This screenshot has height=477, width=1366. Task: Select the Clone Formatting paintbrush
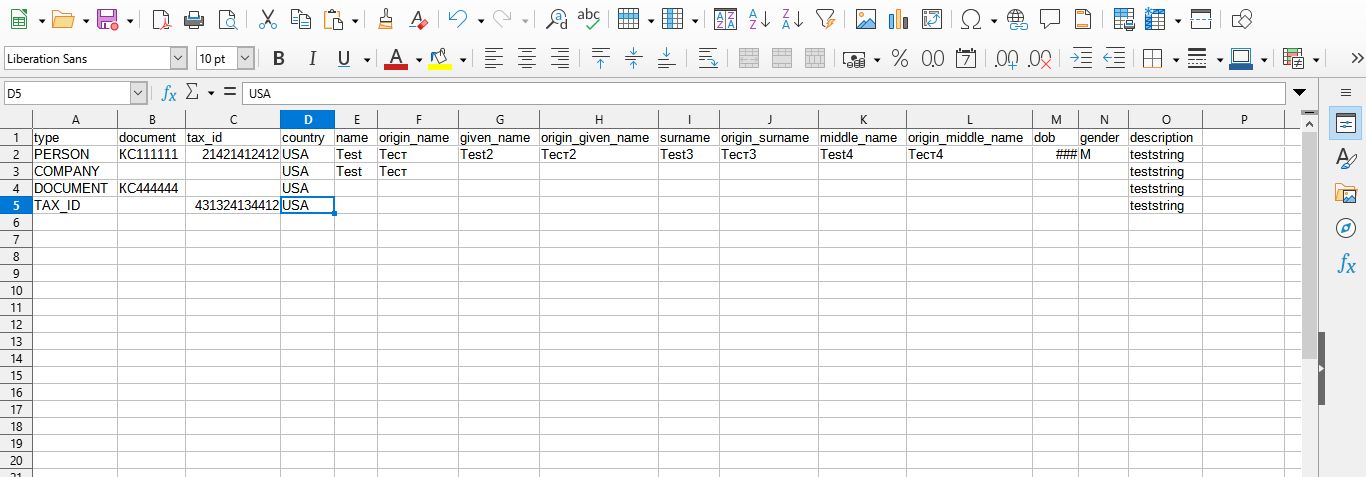tap(386, 19)
